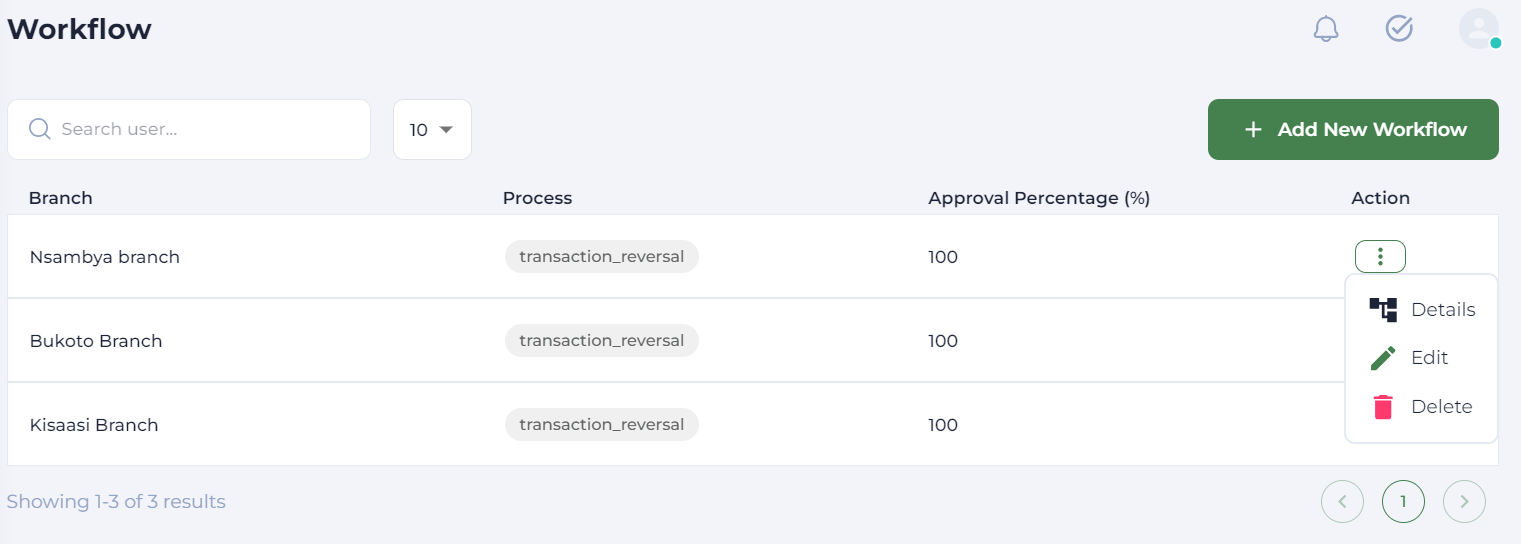The width and height of the screenshot is (1521, 544).
Task: Click the Details hierarchy icon
Action: click(1383, 310)
